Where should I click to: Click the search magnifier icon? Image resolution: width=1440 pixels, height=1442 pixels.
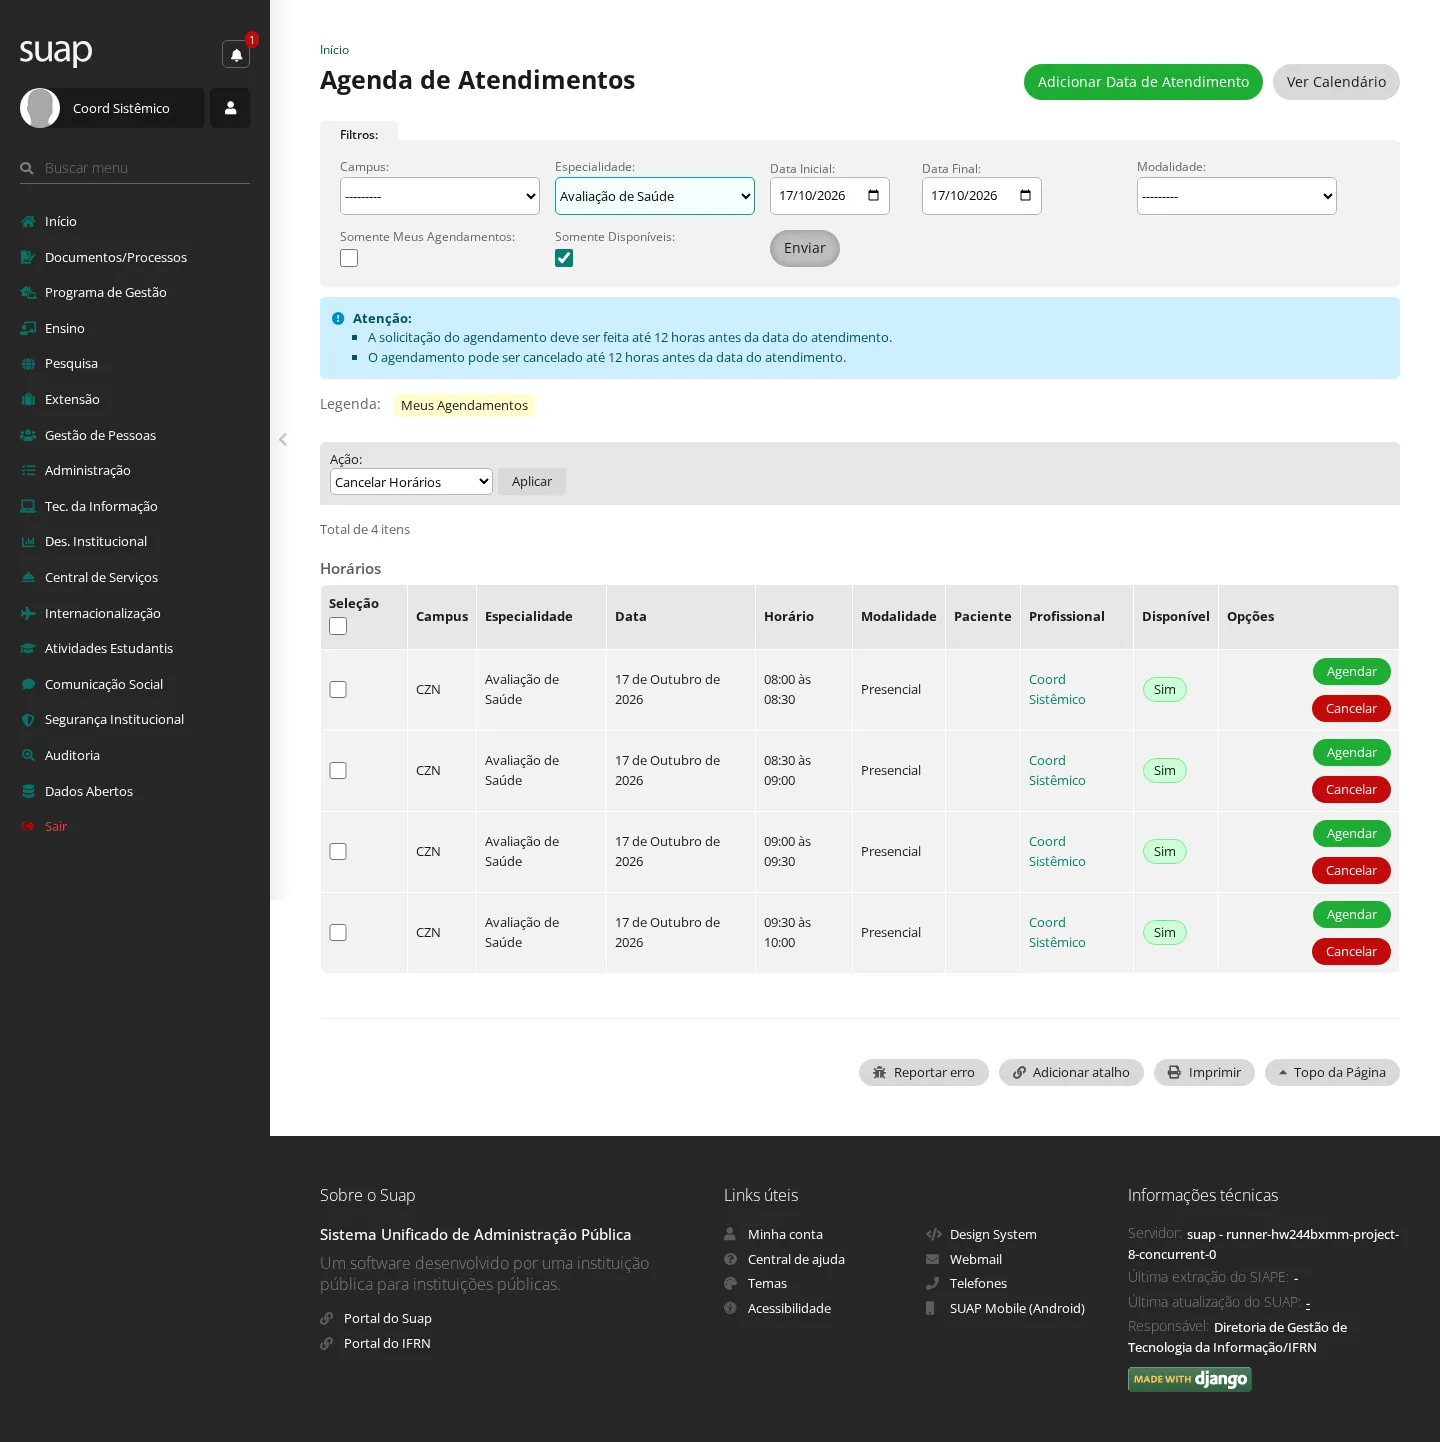[27, 168]
